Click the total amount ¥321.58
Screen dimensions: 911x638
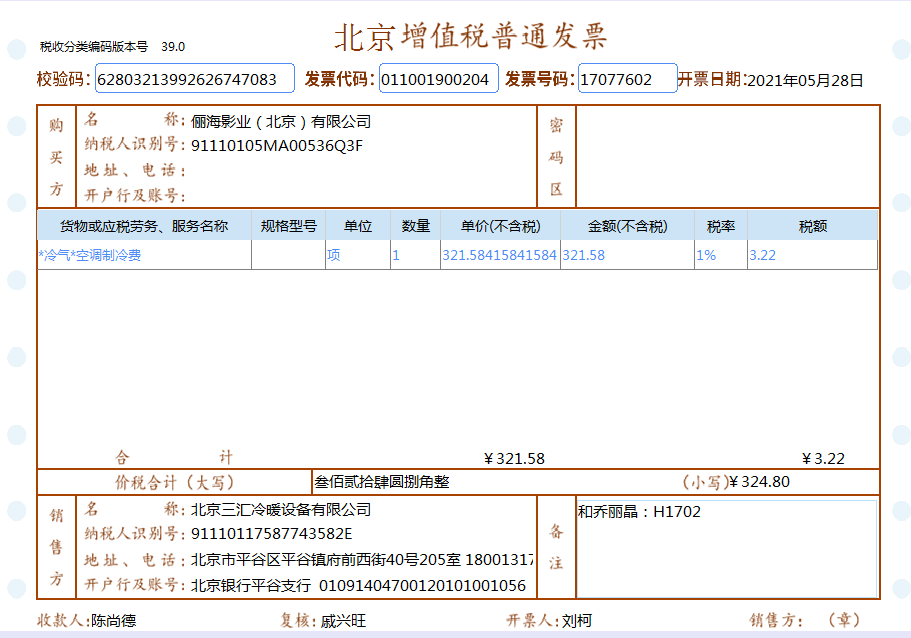click(514, 459)
